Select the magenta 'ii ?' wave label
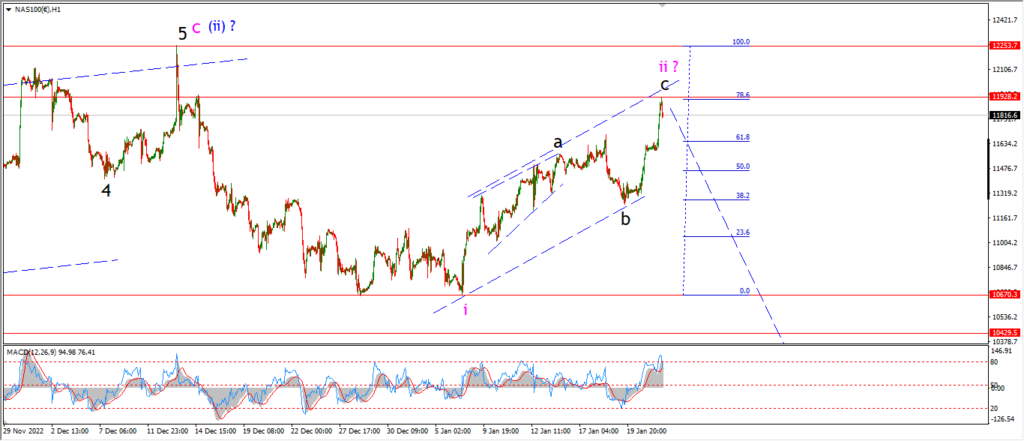Image resolution: width=1024 pixels, height=441 pixels. pos(668,65)
